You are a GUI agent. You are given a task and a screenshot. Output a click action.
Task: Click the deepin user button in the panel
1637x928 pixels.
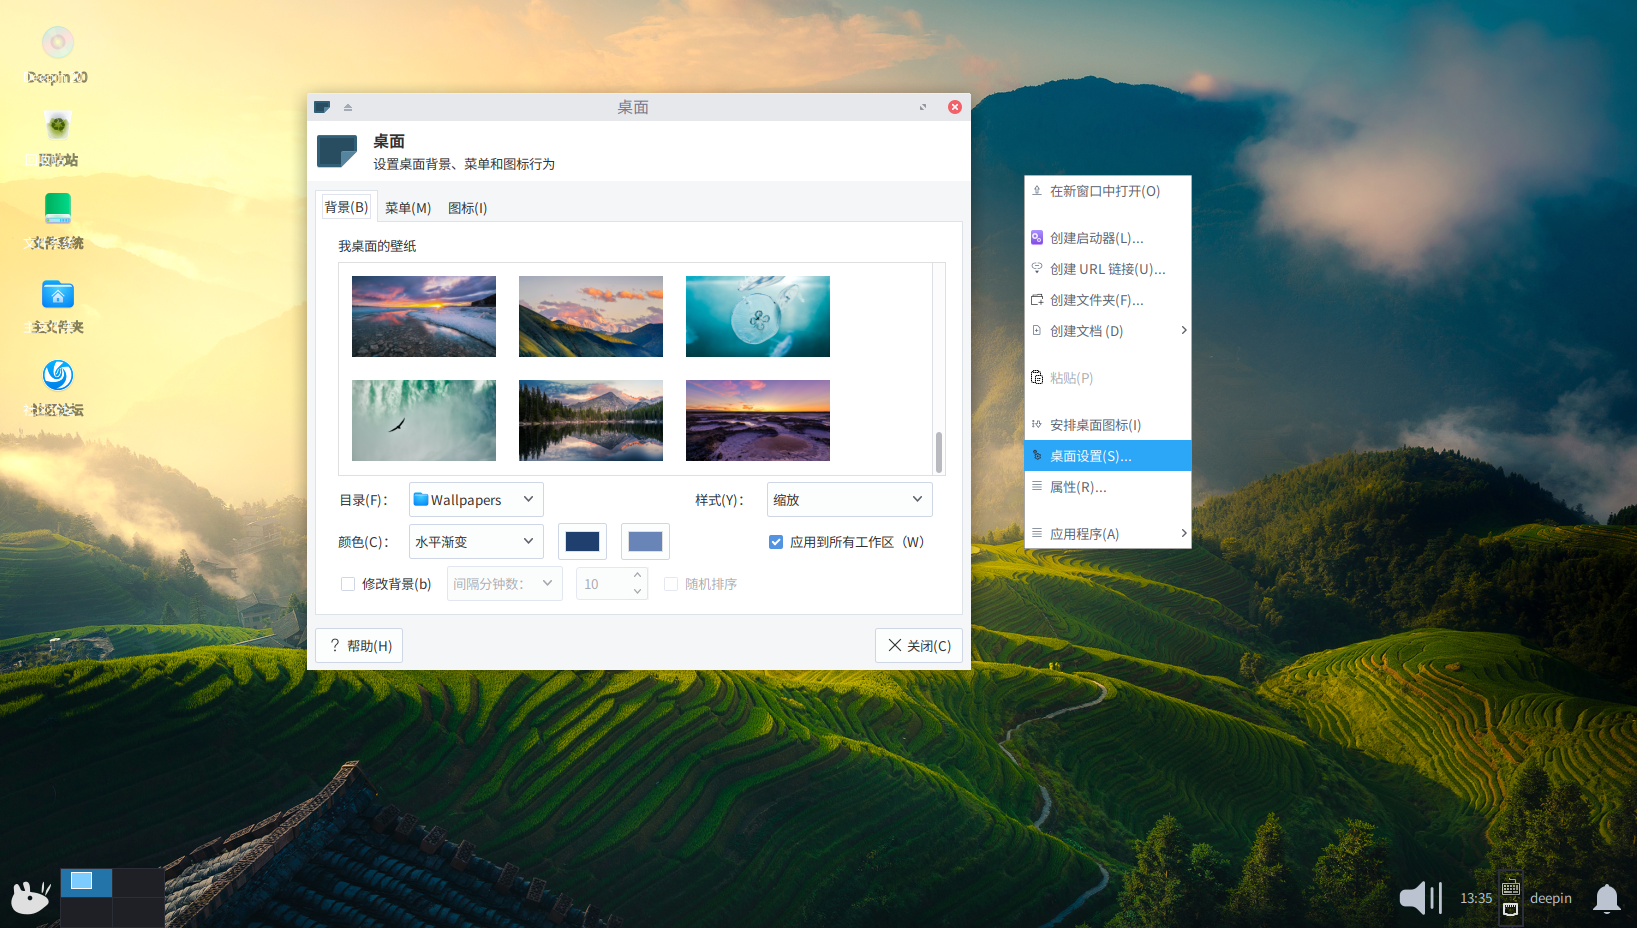coord(1551,898)
